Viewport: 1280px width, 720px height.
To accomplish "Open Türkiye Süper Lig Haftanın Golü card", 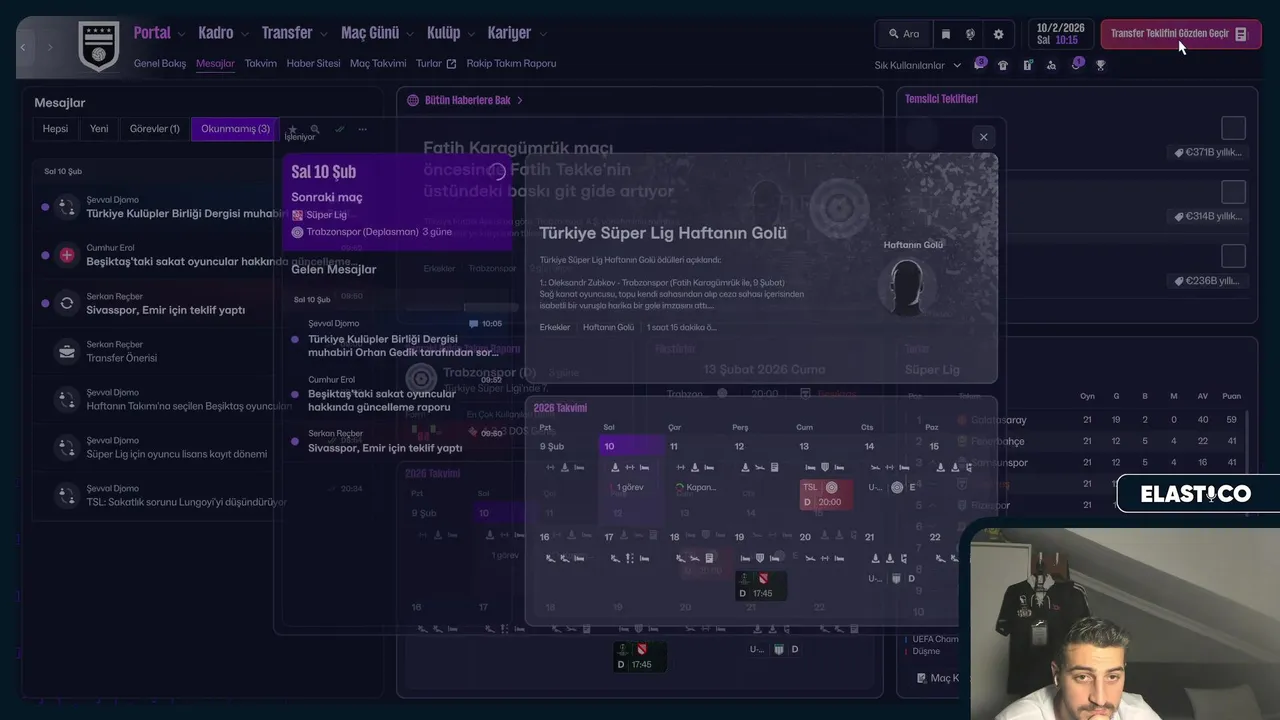I will tap(761, 268).
